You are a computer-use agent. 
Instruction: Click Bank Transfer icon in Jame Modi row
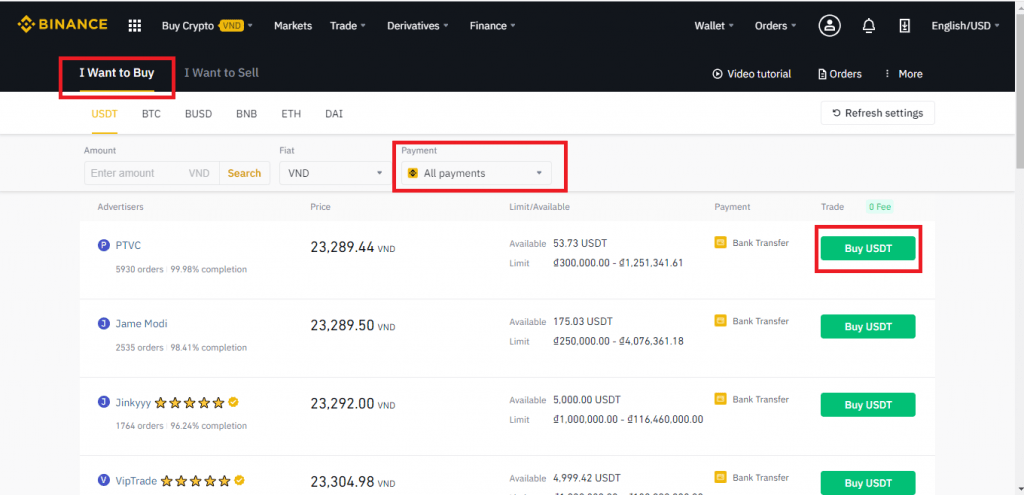[x=720, y=321]
